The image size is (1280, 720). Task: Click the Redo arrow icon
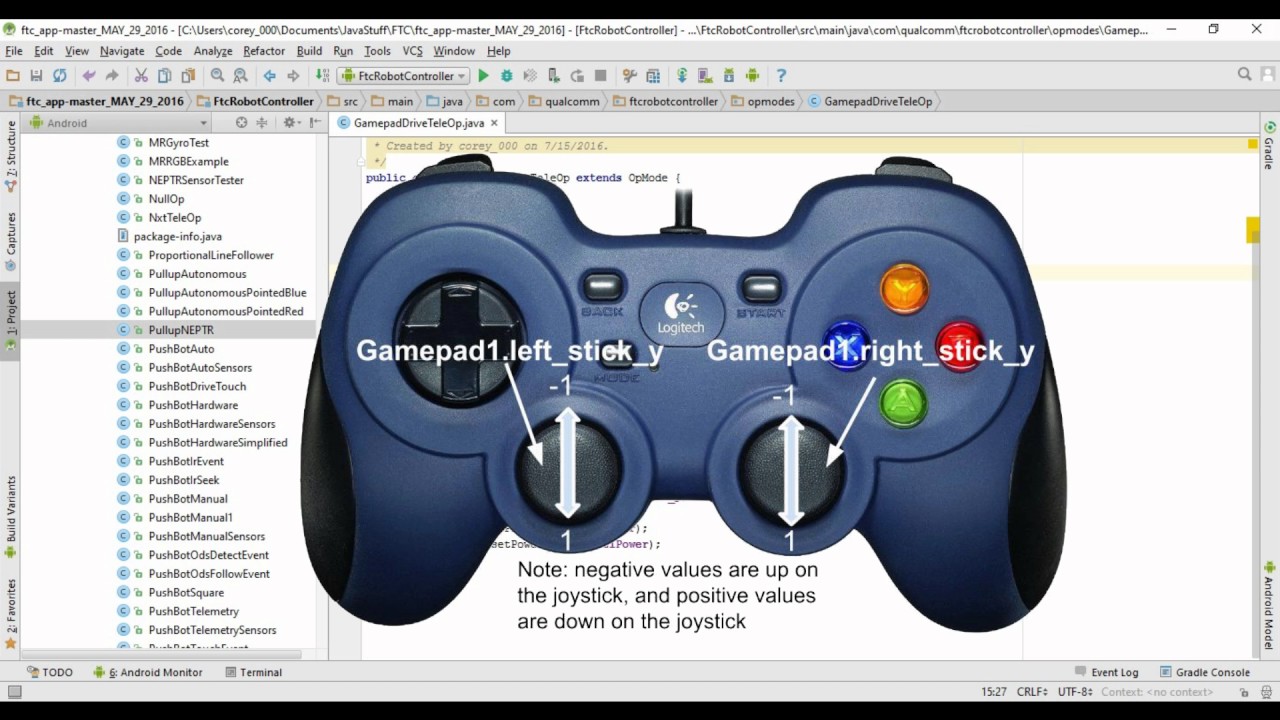112,76
